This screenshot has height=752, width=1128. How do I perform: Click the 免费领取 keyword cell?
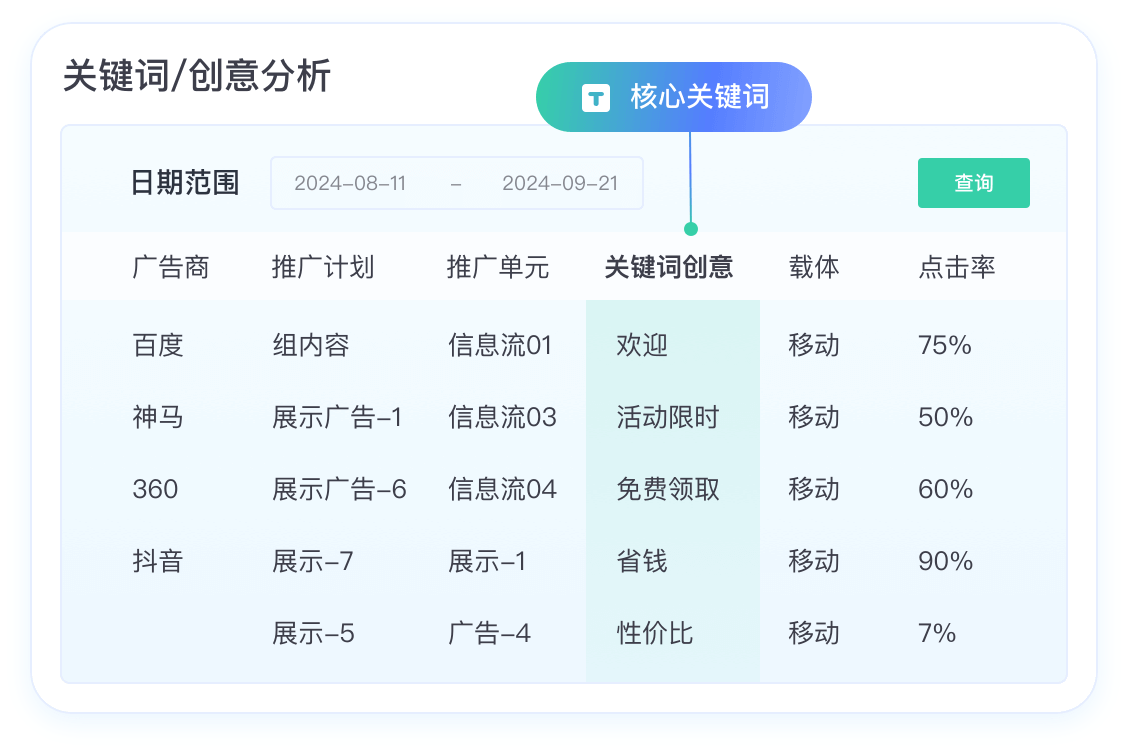pyautogui.click(x=668, y=489)
